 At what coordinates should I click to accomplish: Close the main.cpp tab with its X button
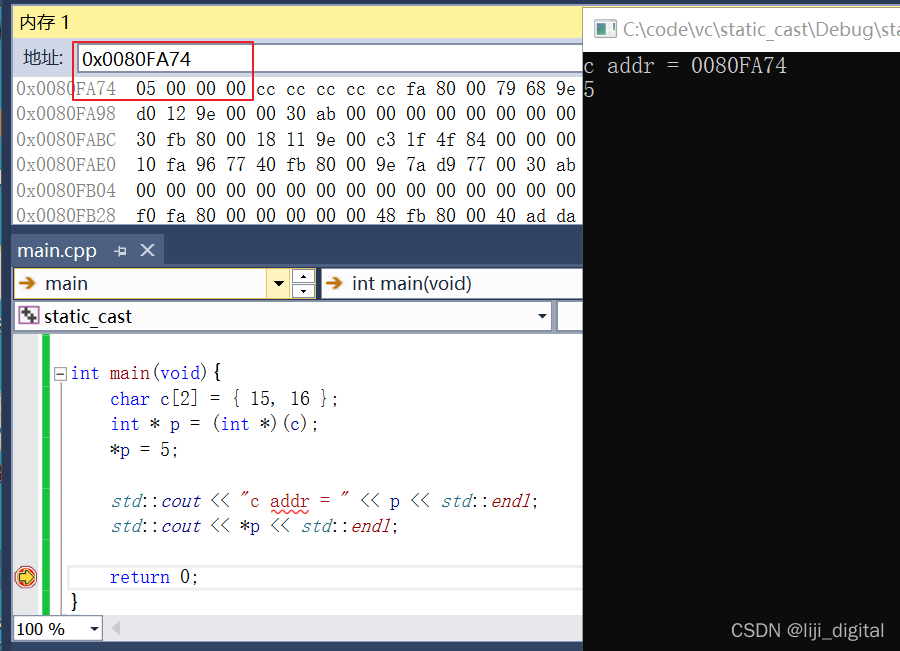[x=147, y=250]
